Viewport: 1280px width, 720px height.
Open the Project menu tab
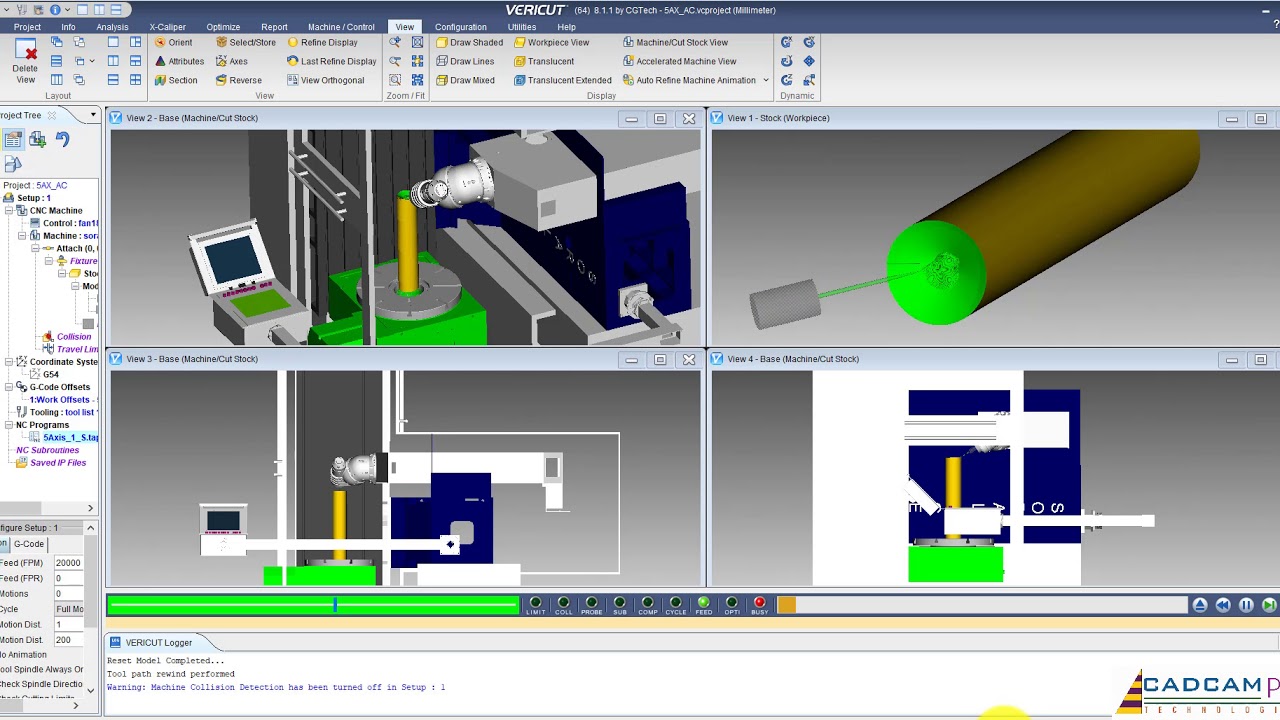[27, 27]
